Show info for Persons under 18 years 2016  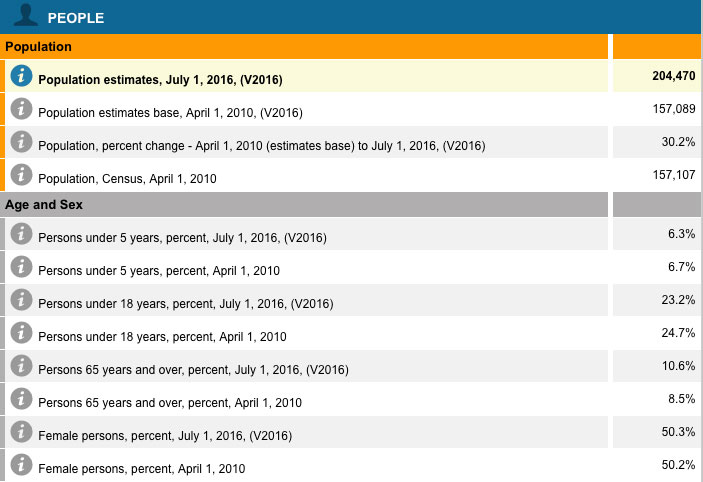point(21,301)
